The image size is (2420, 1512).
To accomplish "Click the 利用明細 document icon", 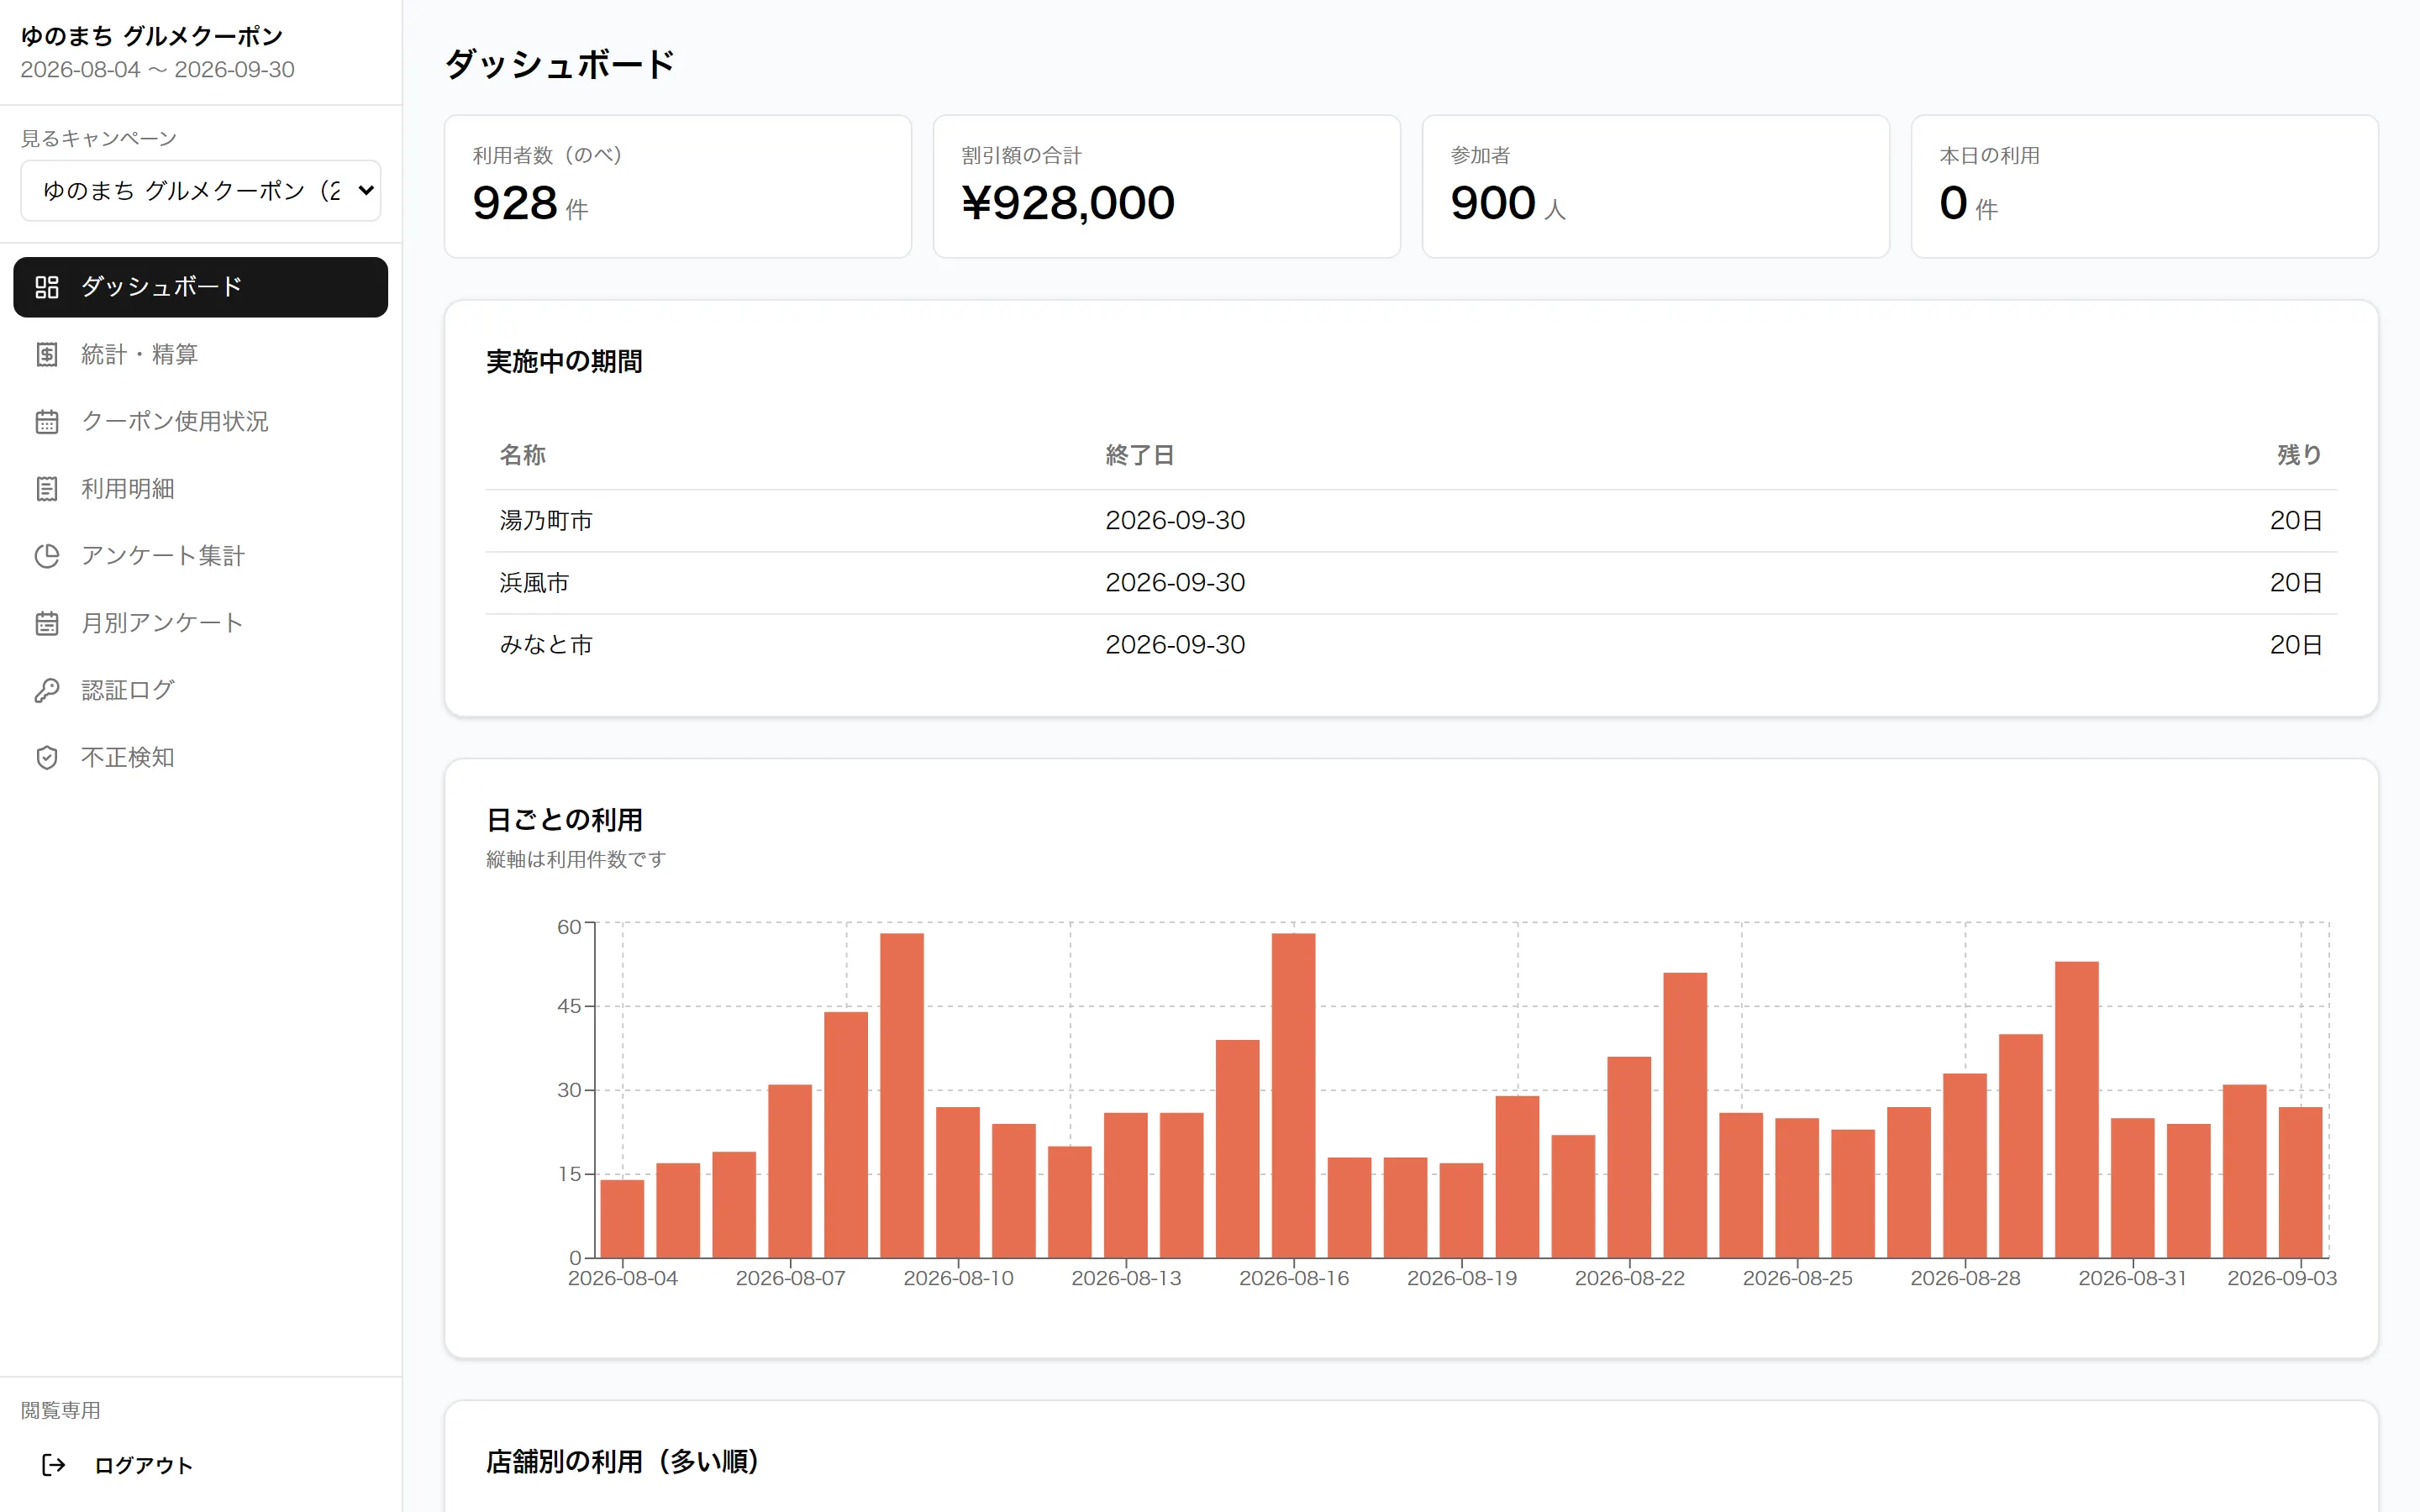I will pos(47,488).
